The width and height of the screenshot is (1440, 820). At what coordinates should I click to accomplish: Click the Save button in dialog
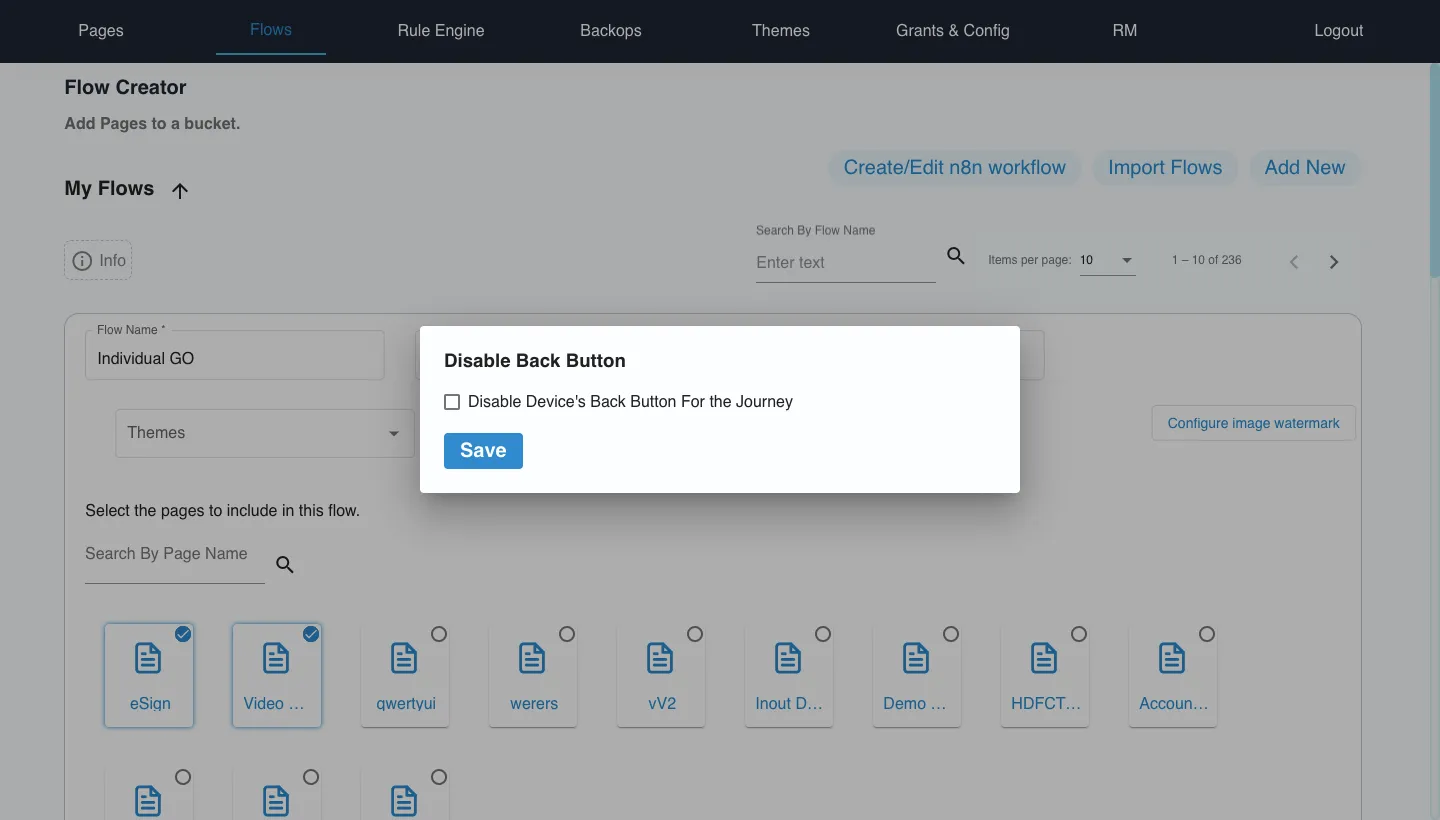(x=483, y=451)
